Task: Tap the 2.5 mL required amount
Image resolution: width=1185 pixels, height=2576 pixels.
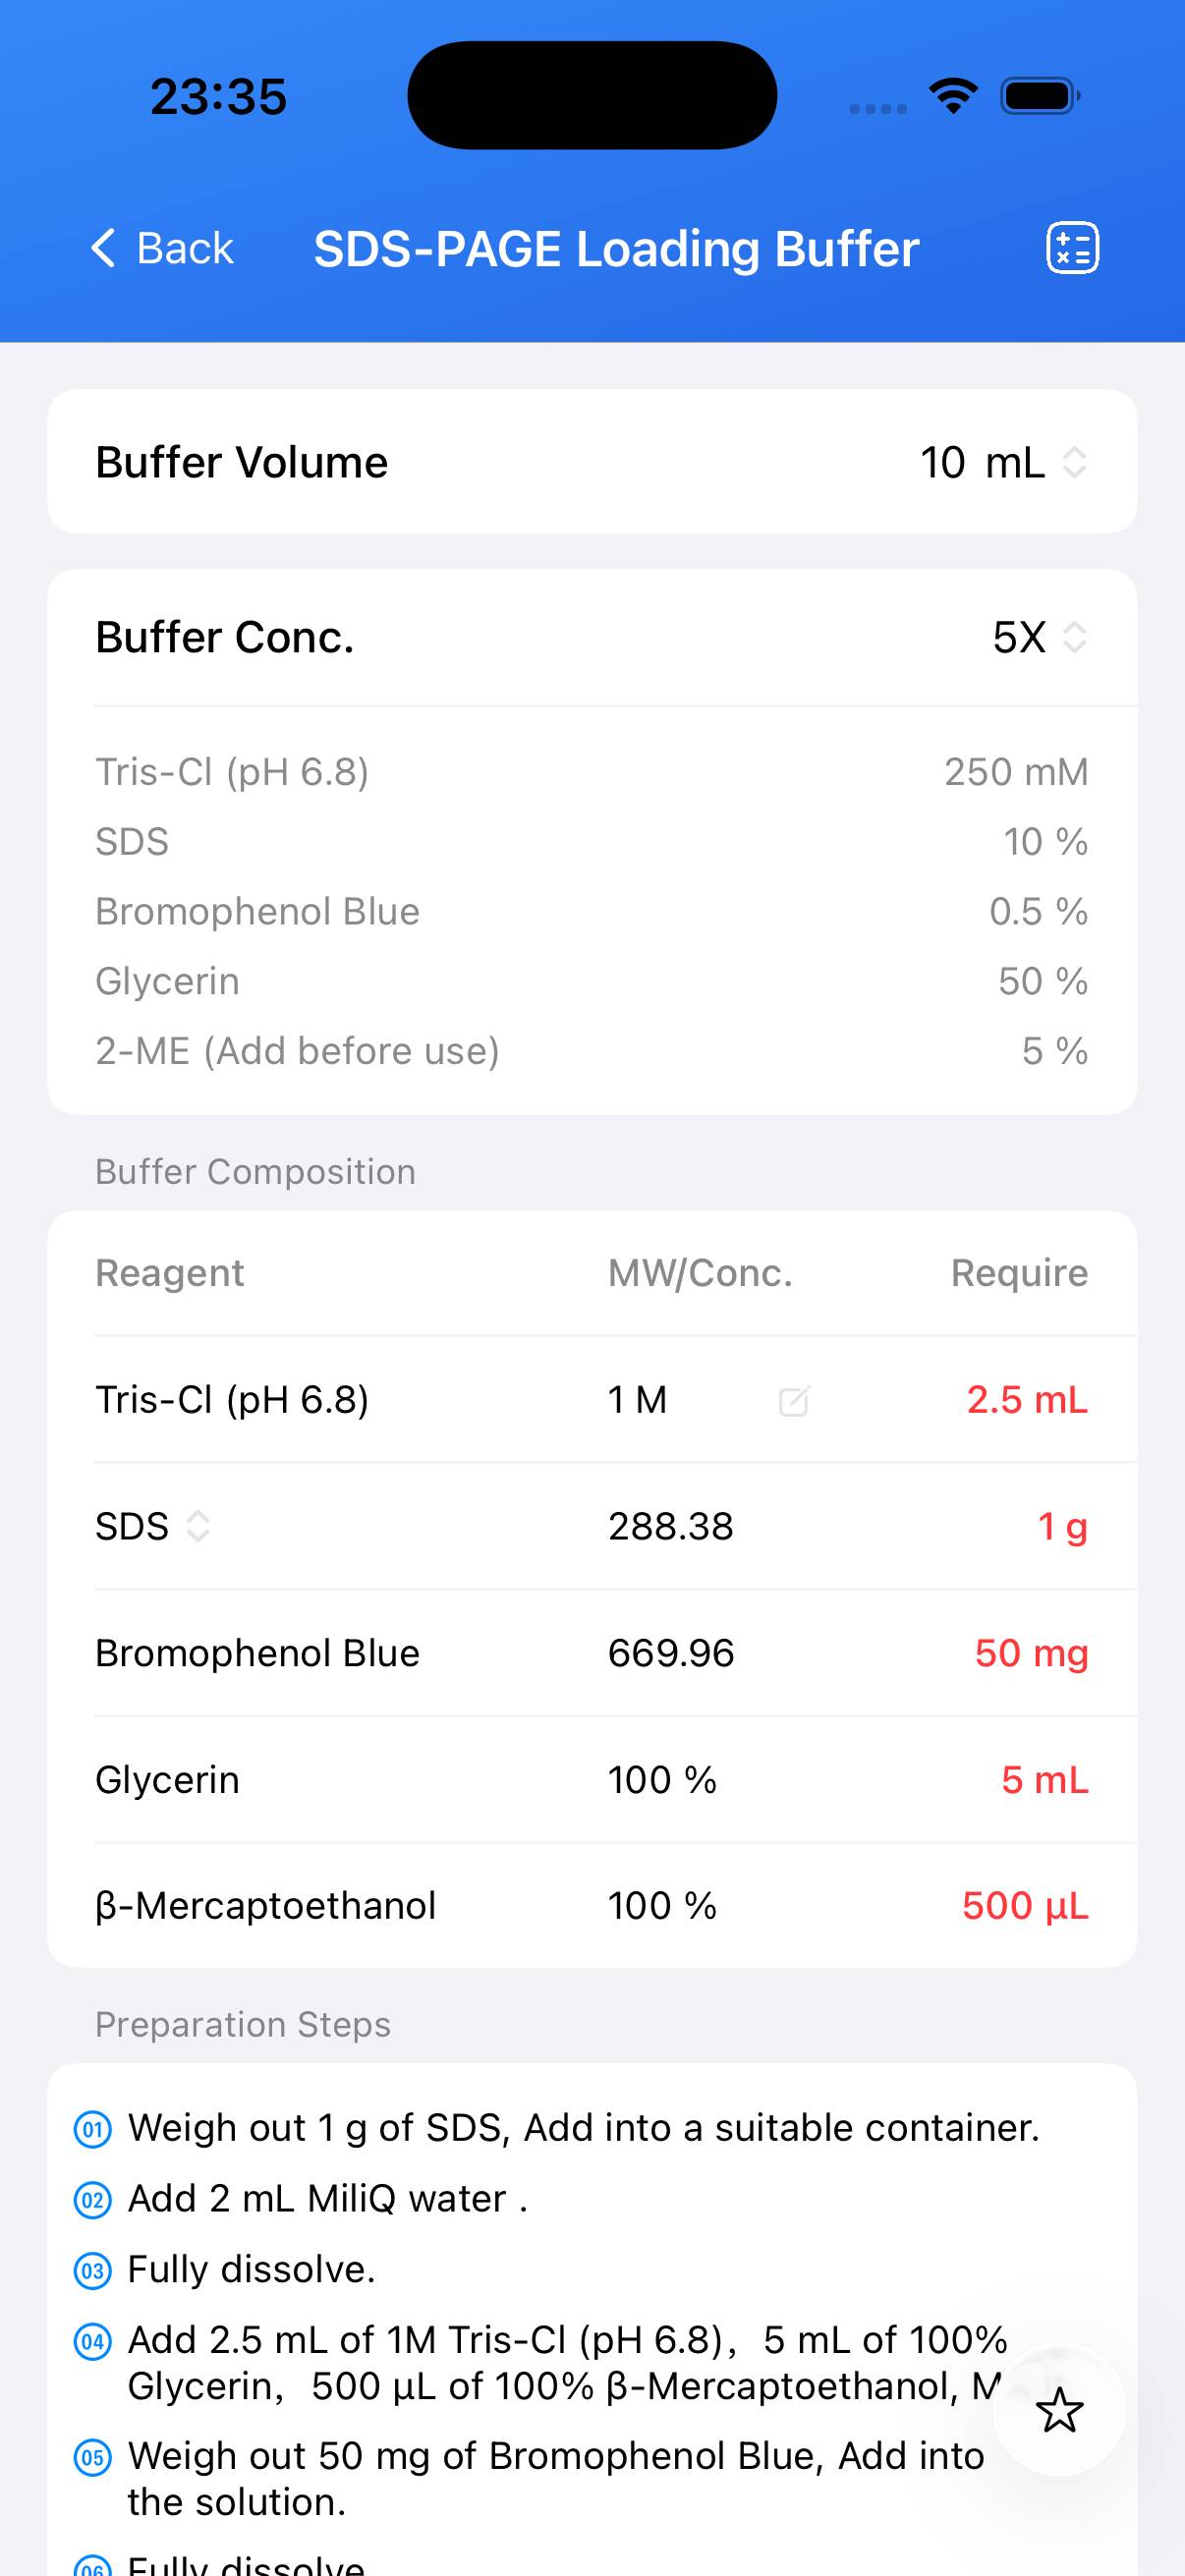Action: tap(1027, 1400)
